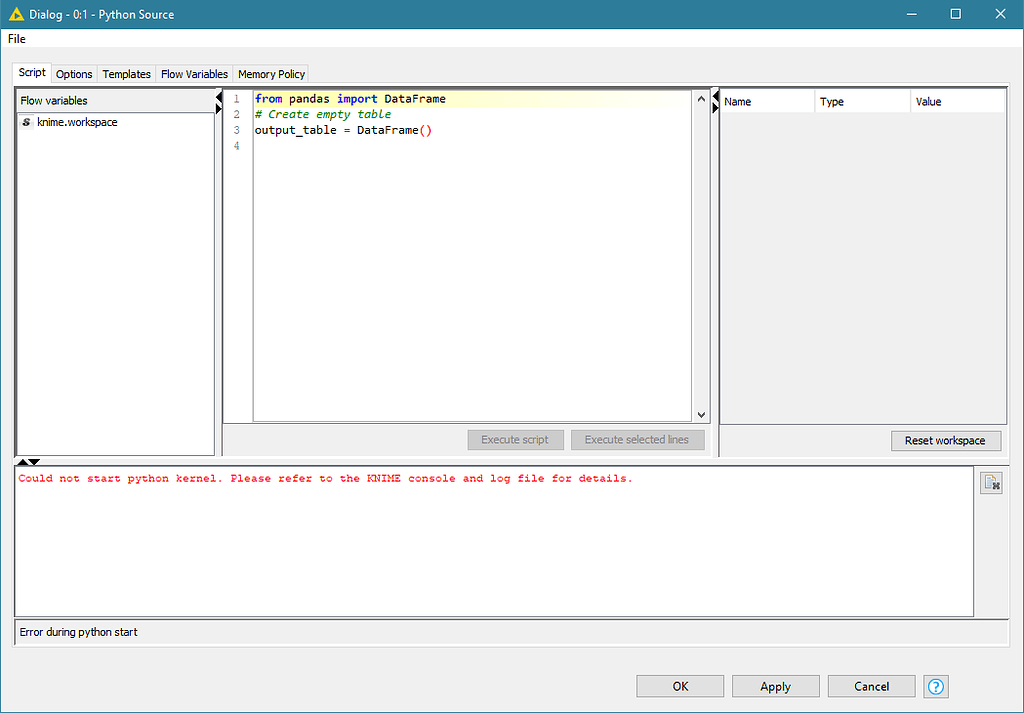Collapse the console area with the downward triangle
The image size is (1024, 713).
33,461
